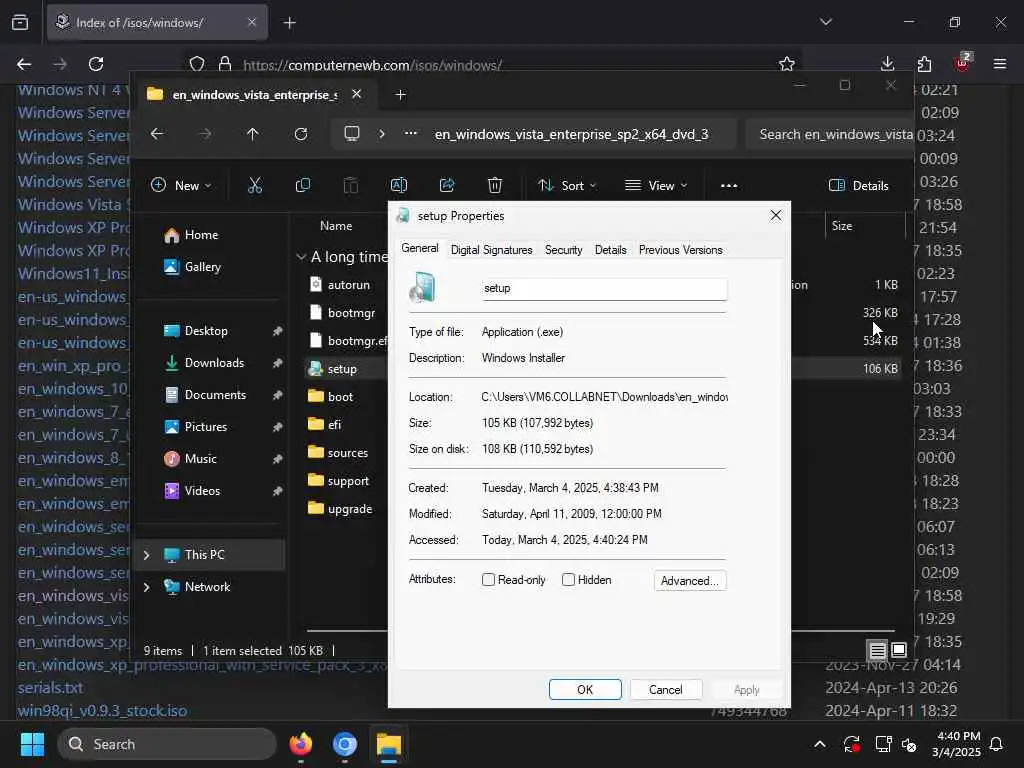1024x768 pixels.
Task: Bookmark this page with the Firefox star
Action: click(787, 64)
